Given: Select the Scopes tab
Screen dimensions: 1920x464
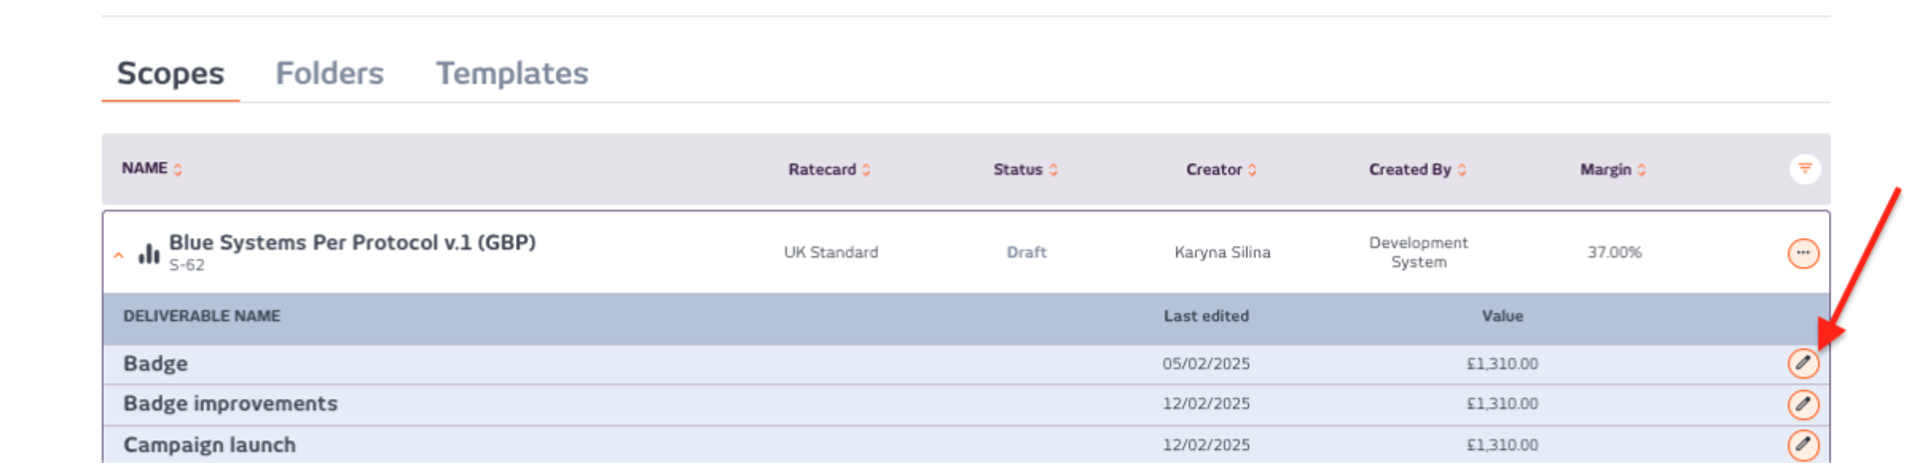Looking at the screenshot, I should coord(170,73).
